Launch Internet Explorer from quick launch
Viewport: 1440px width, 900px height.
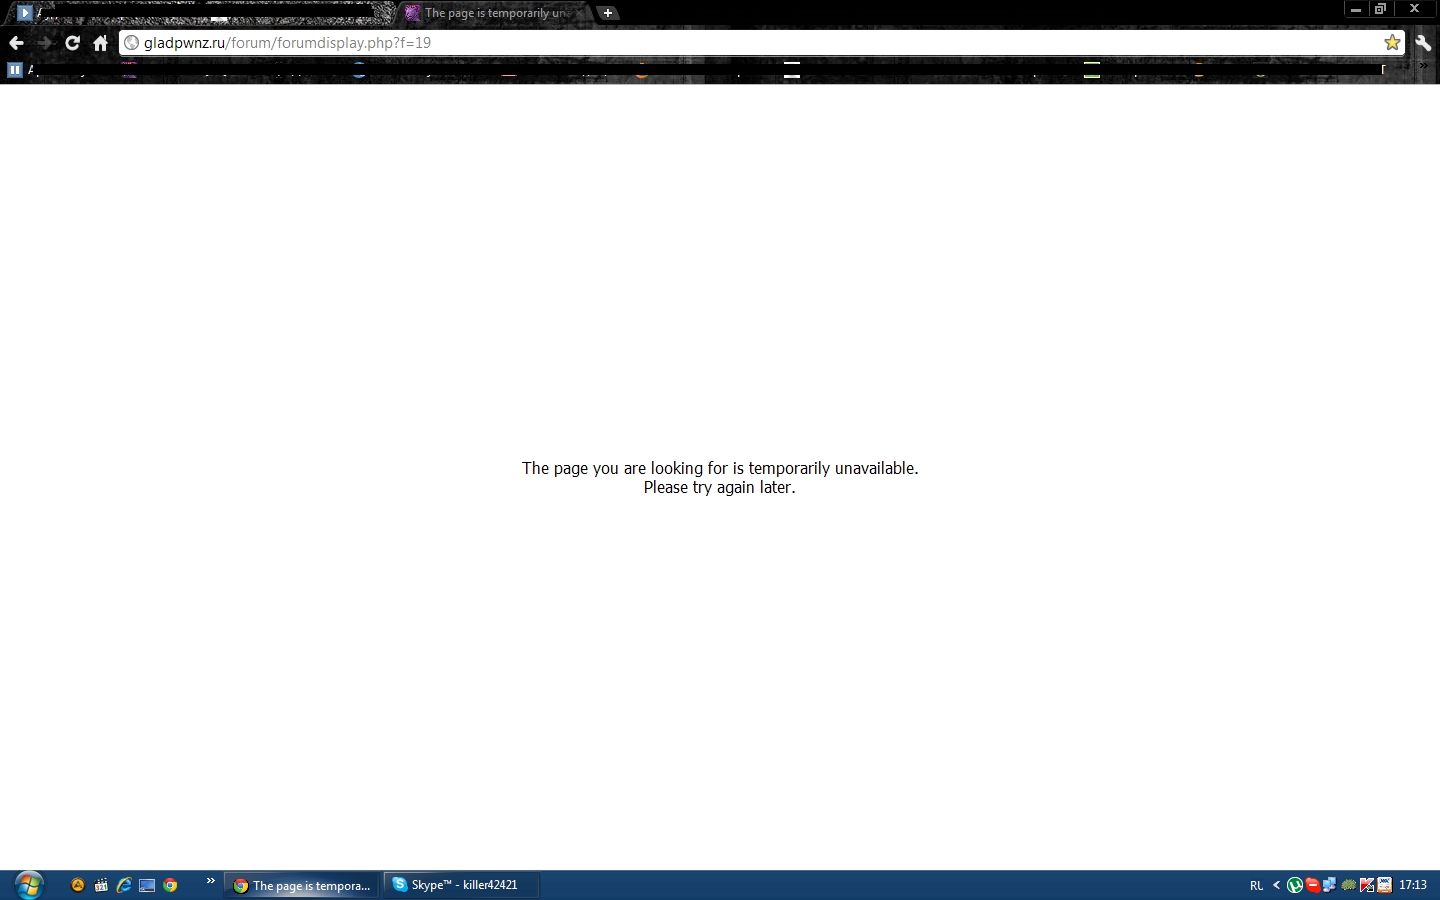pyautogui.click(x=124, y=885)
